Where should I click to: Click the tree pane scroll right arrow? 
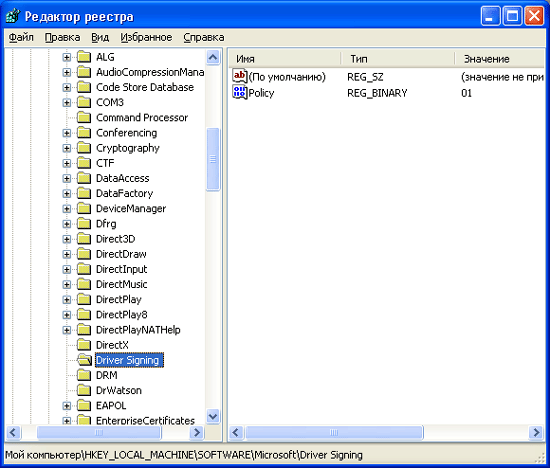[x=197, y=432]
